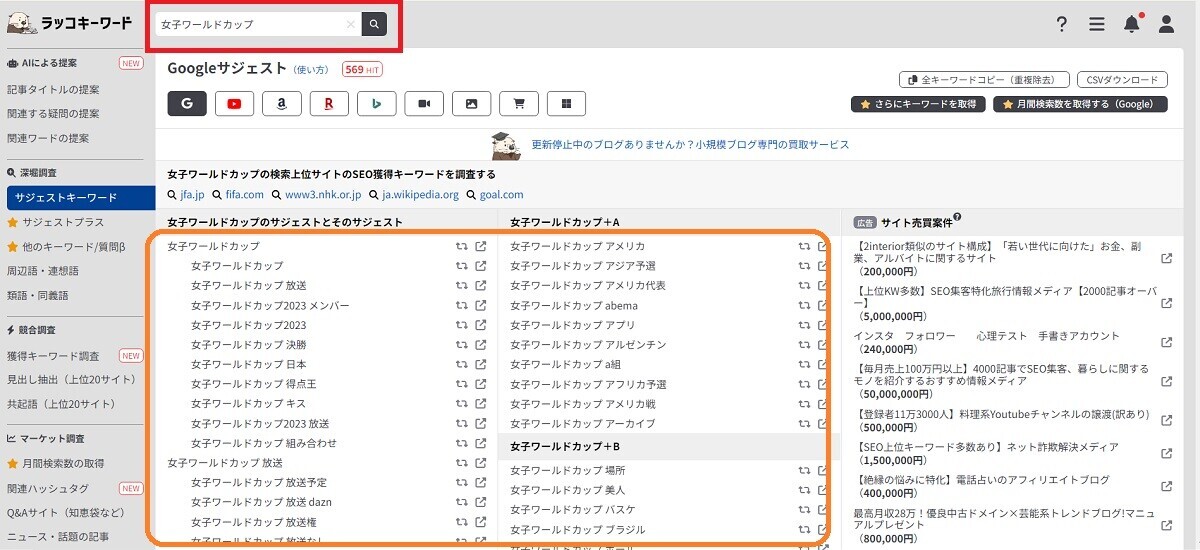Open the user account icon

coord(1166,24)
